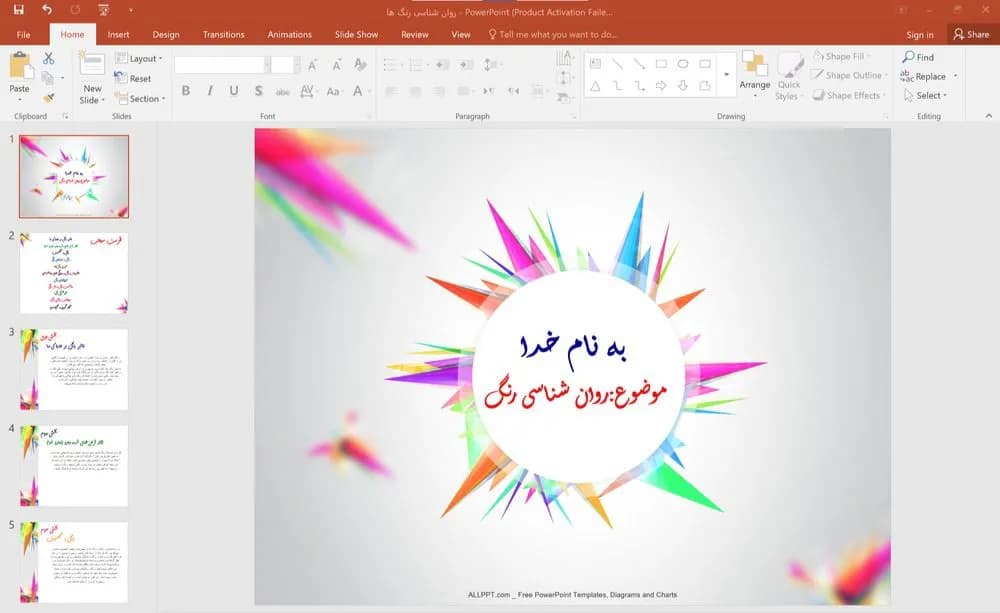This screenshot has height=613, width=1000.
Task: Switch to the Insert tab
Action: click(118, 34)
